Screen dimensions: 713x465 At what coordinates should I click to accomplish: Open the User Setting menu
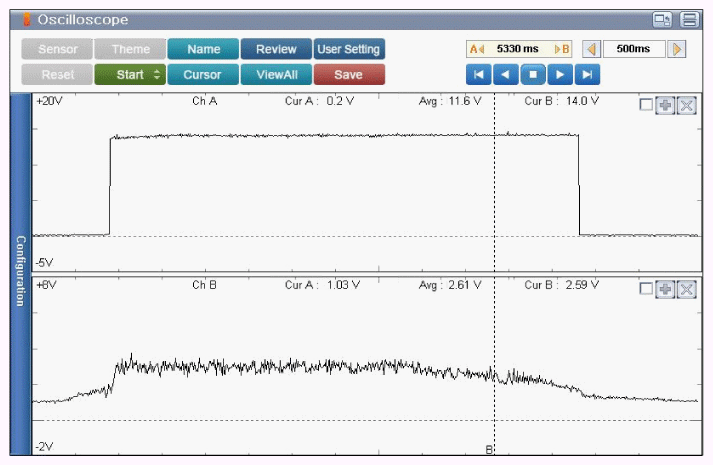349,49
